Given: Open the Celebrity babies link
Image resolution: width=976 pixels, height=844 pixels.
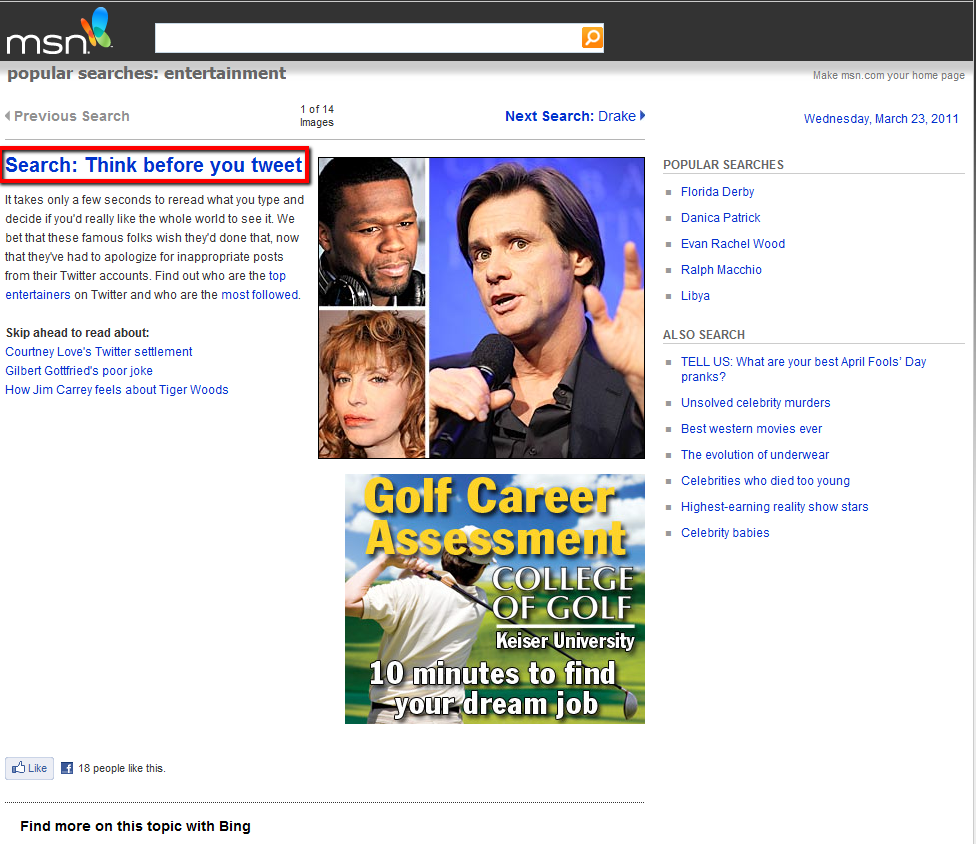Looking at the screenshot, I should click(x=725, y=533).
